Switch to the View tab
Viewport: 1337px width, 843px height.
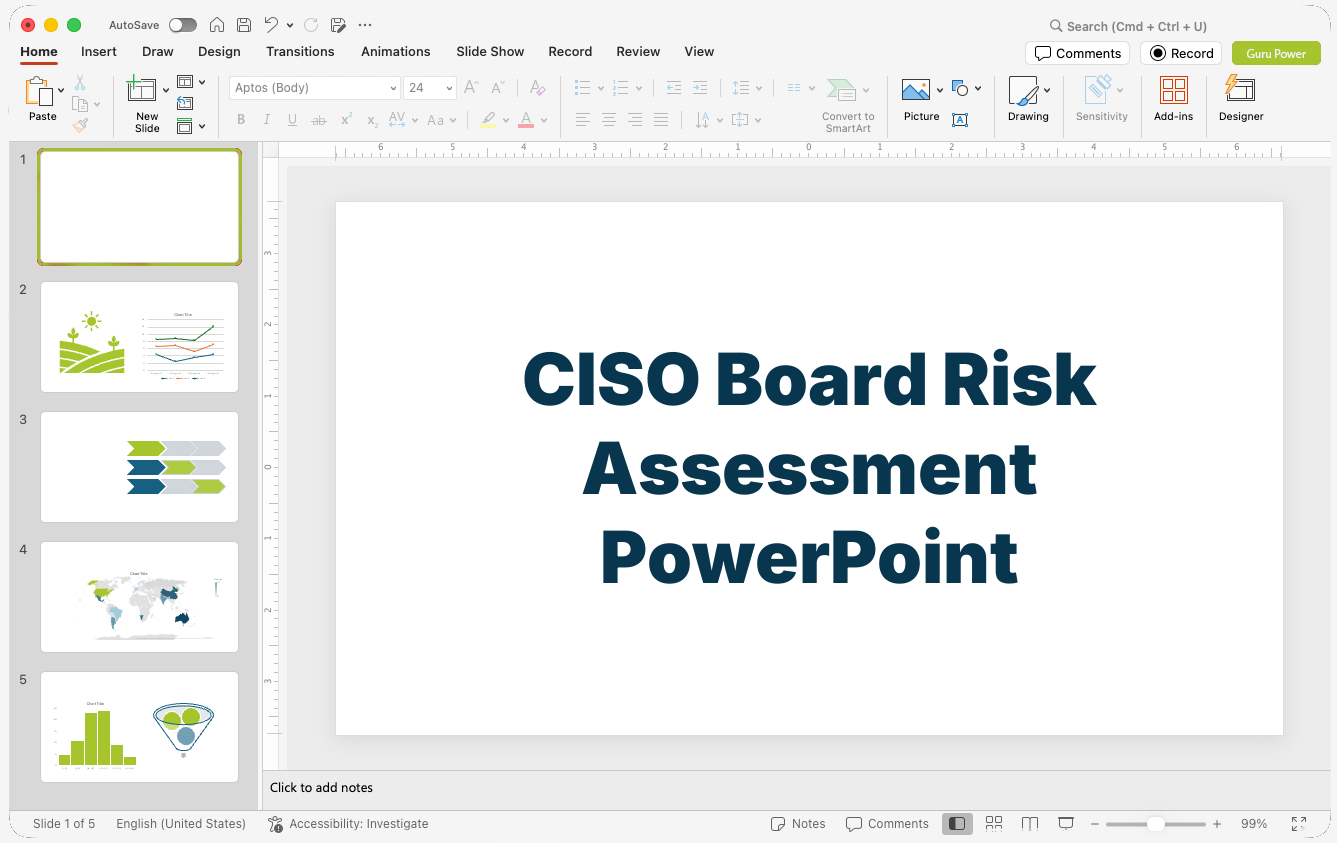pos(699,52)
